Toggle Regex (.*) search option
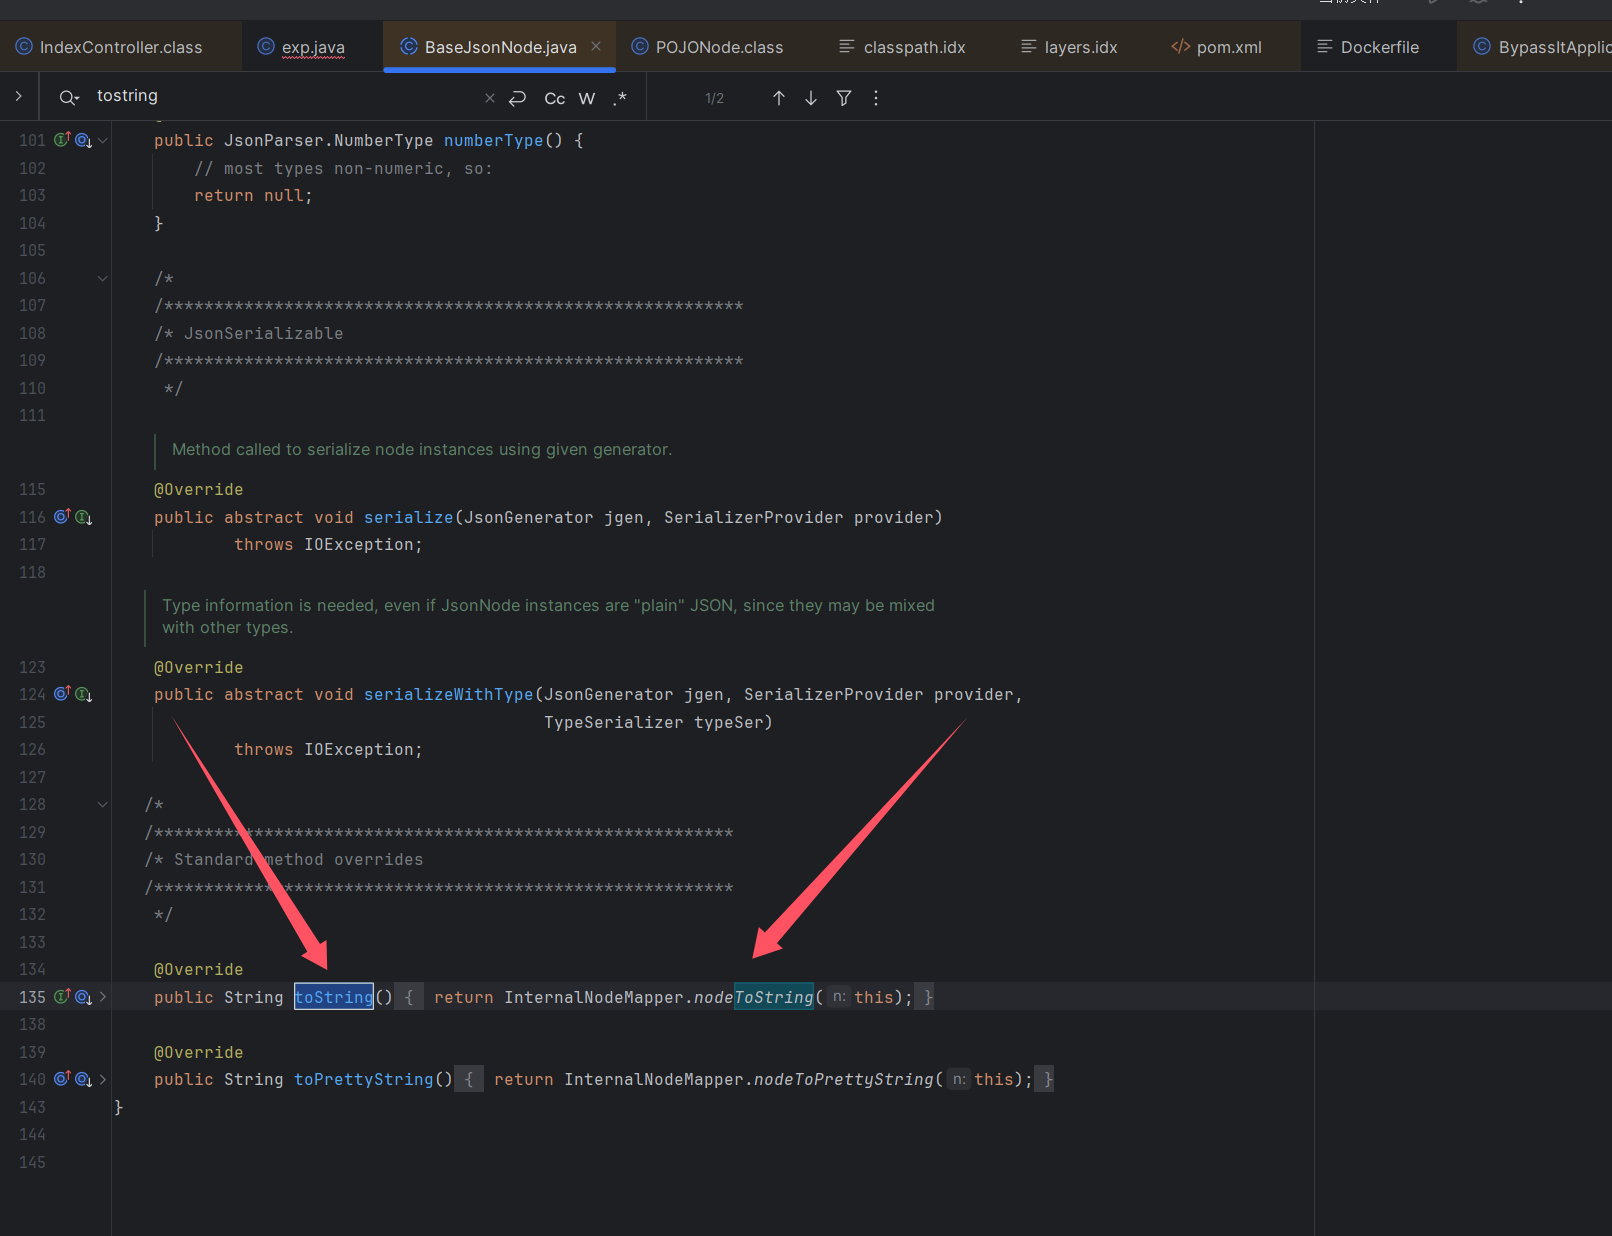Image resolution: width=1612 pixels, height=1236 pixels. tap(619, 98)
